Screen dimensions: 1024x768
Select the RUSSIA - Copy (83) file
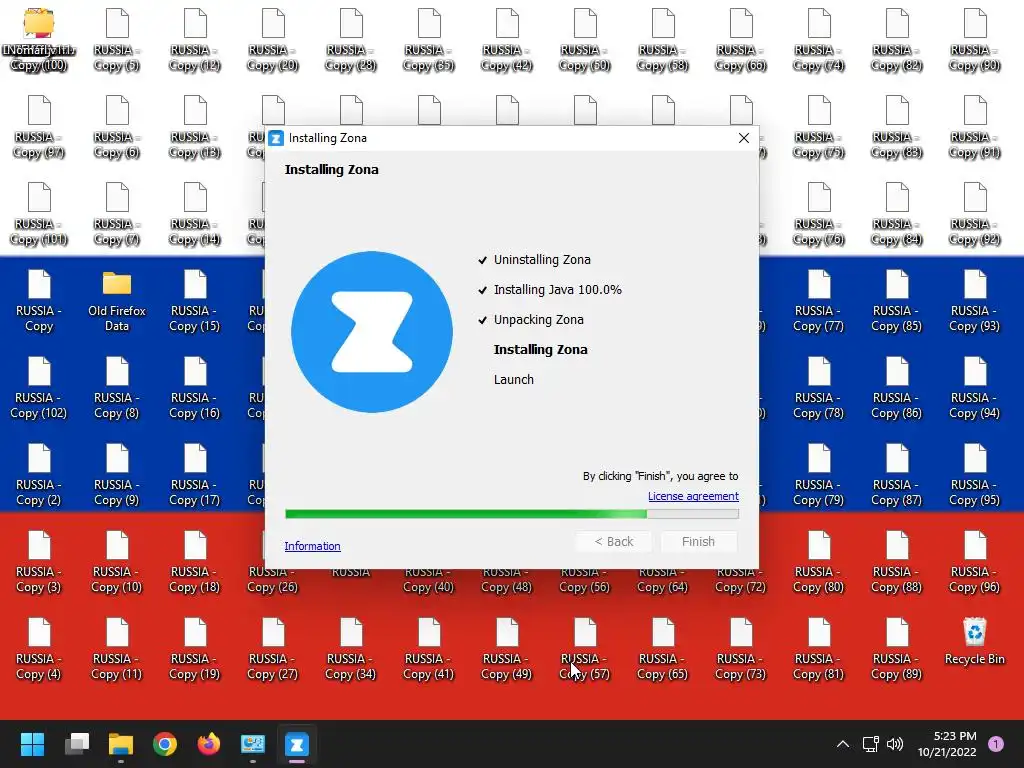click(896, 127)
